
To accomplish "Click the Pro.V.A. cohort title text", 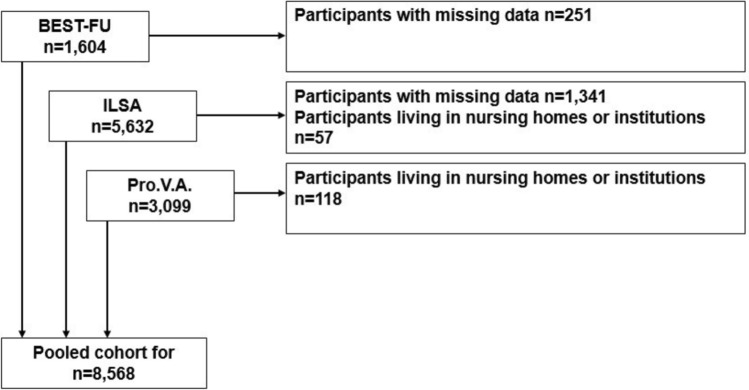I will [160, 185].
